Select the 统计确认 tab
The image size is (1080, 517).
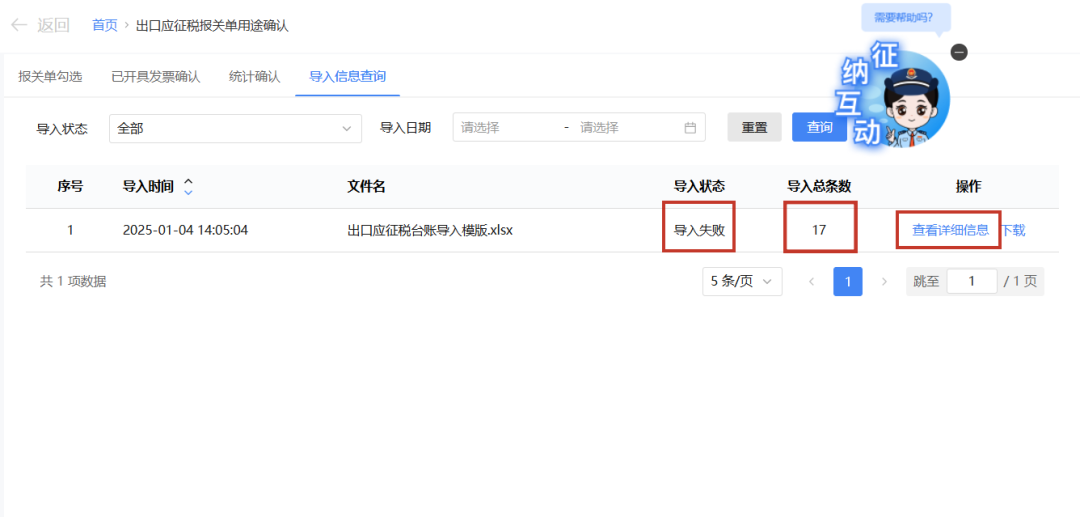point(254,76)
